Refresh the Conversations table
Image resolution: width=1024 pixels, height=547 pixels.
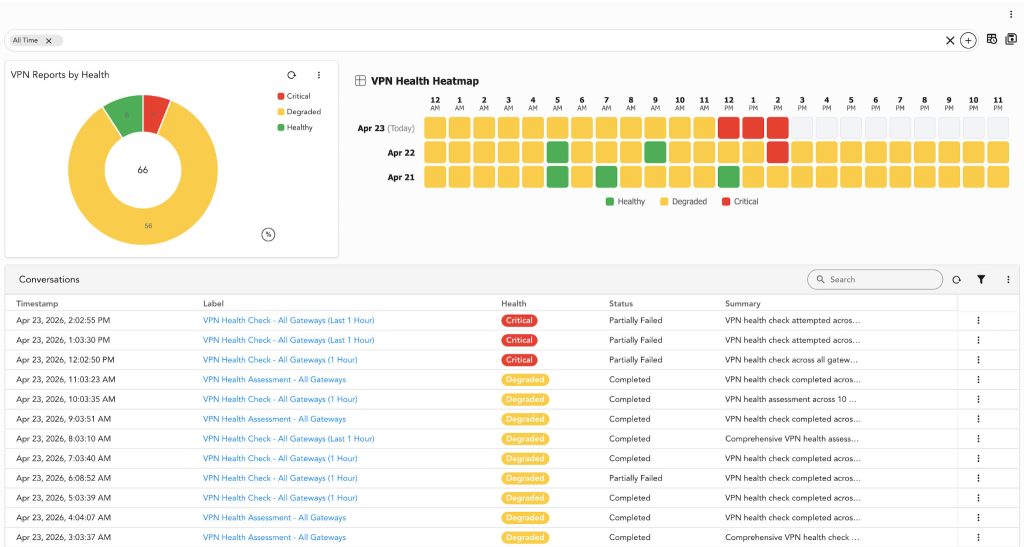pos(956,280)
